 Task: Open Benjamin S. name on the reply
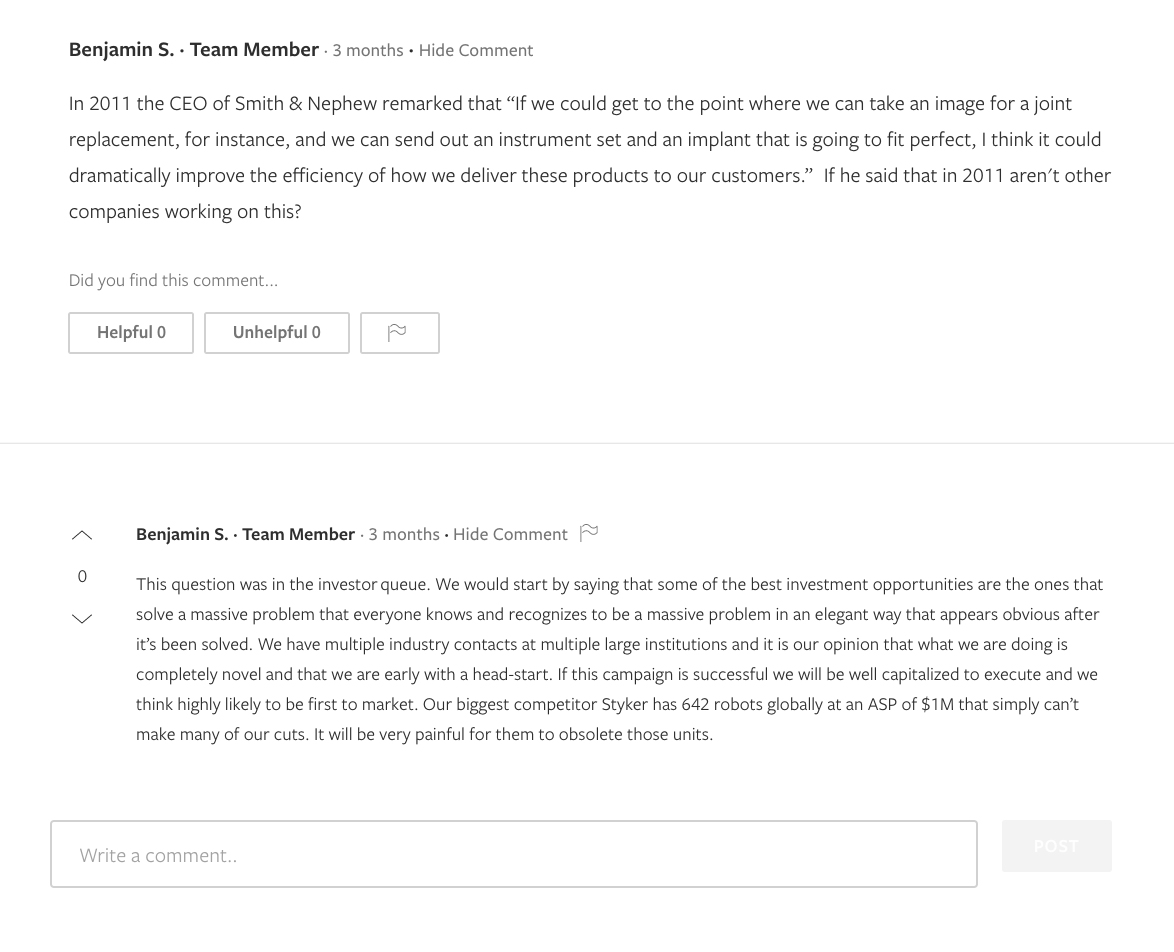click(182, 534)
